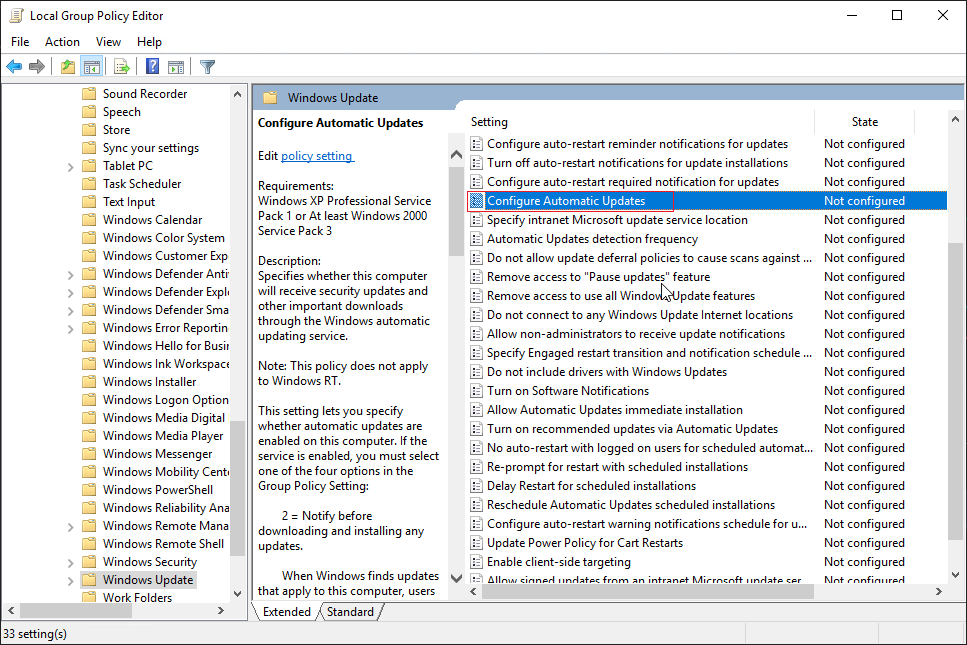Click the Windows Calendar folder icon
The image size is (967, 645).
[89, 220]
